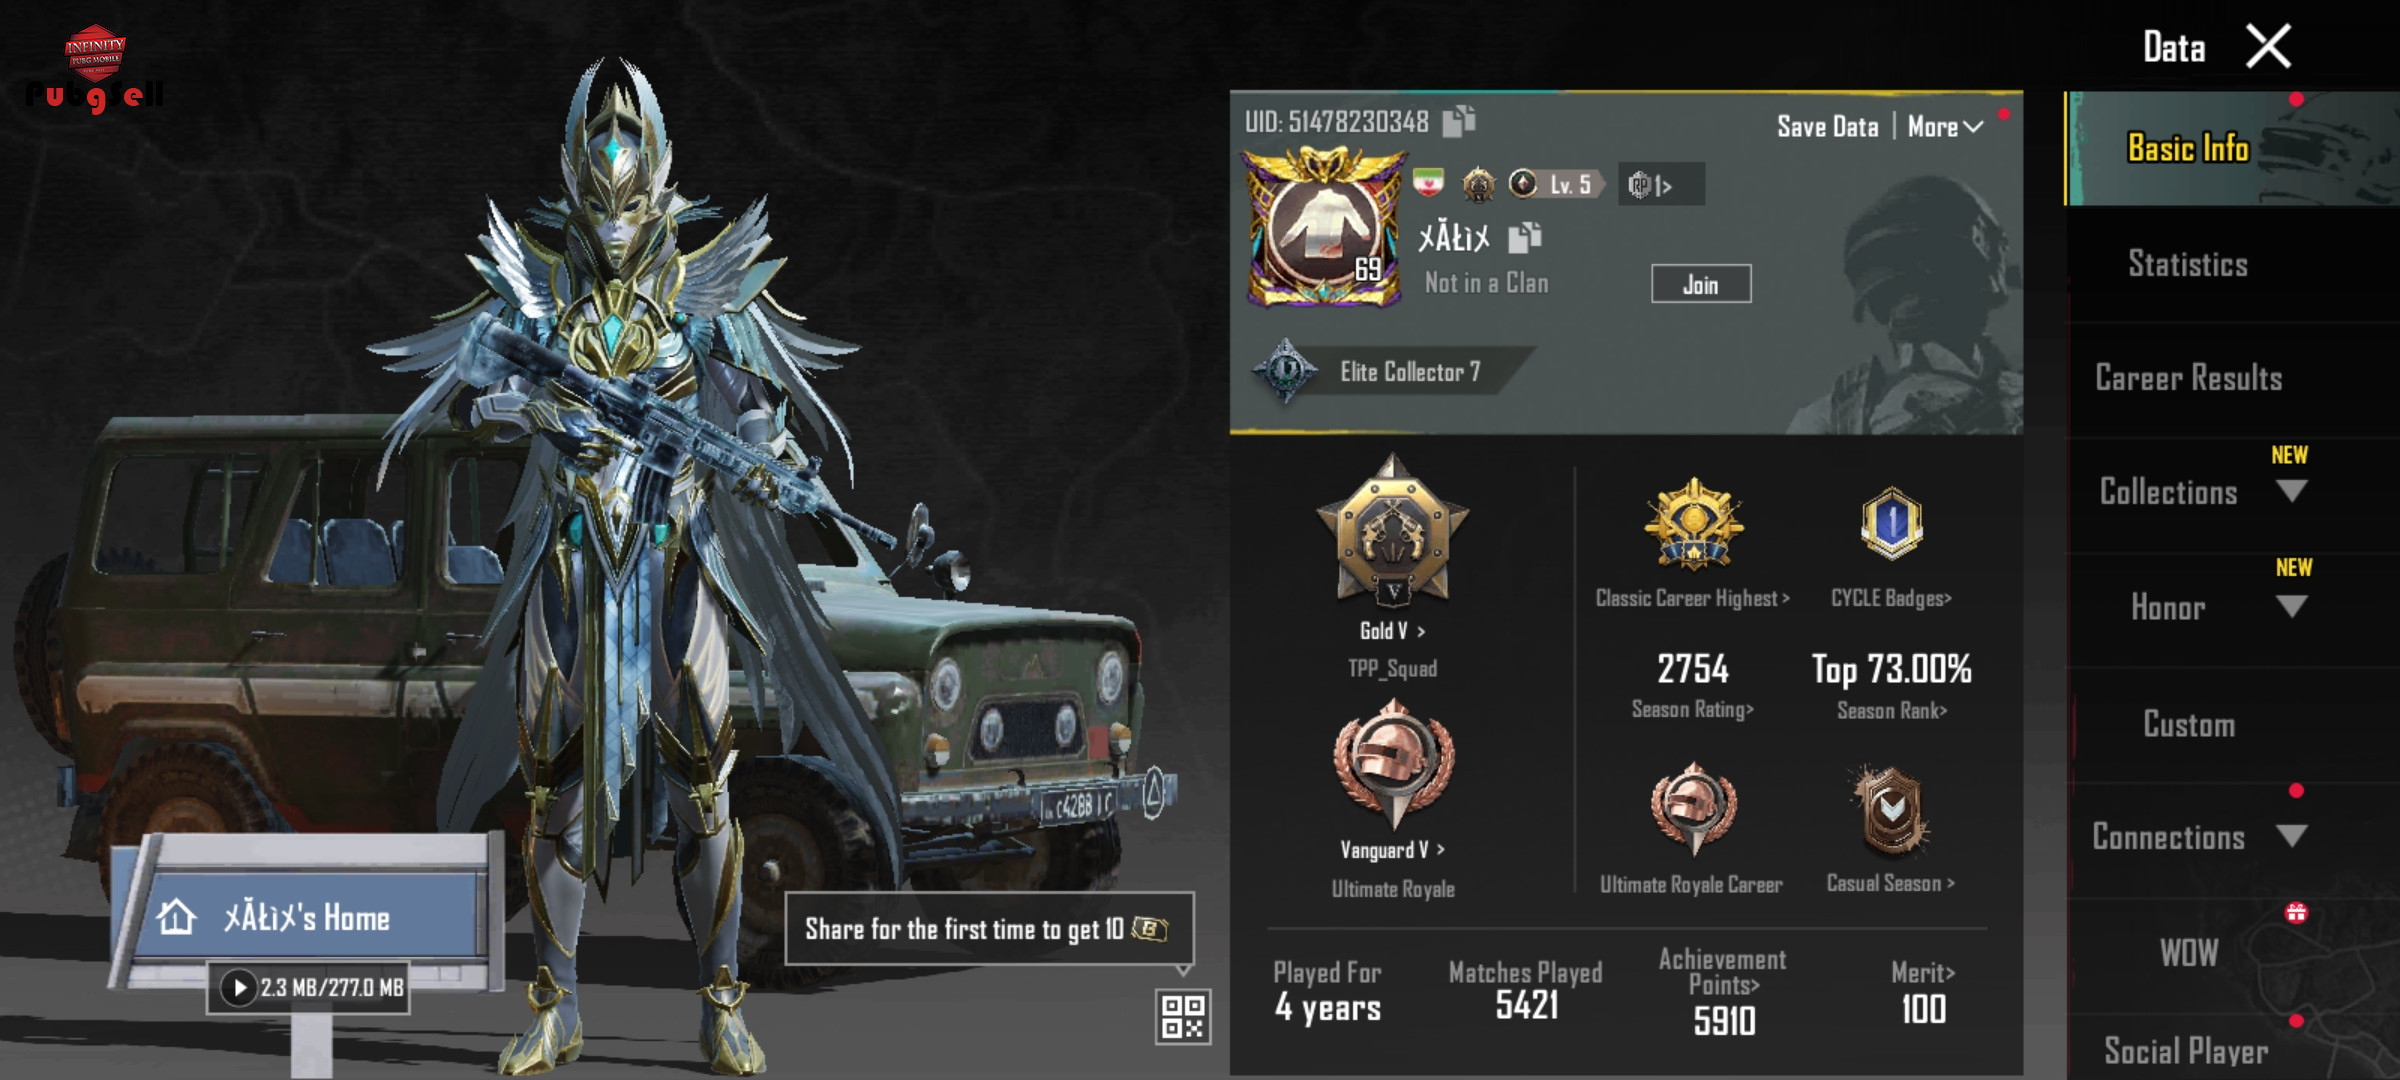Copy the UID number with copy icon
Viewport: 2400px width, 1080px height.
click(x=1459, y=121)
